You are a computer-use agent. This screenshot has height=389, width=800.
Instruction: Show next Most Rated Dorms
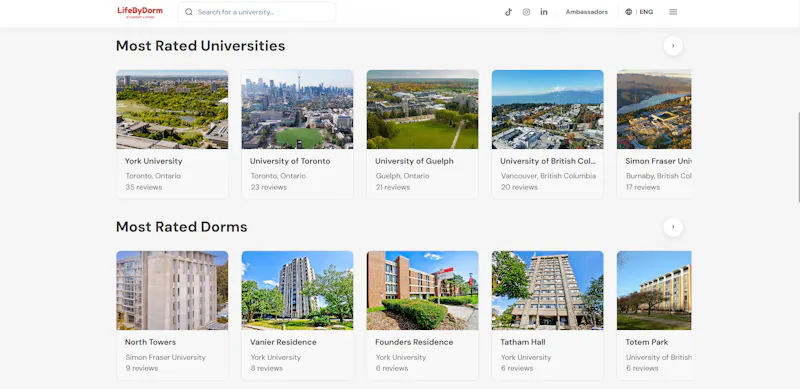tap(673, 227)
